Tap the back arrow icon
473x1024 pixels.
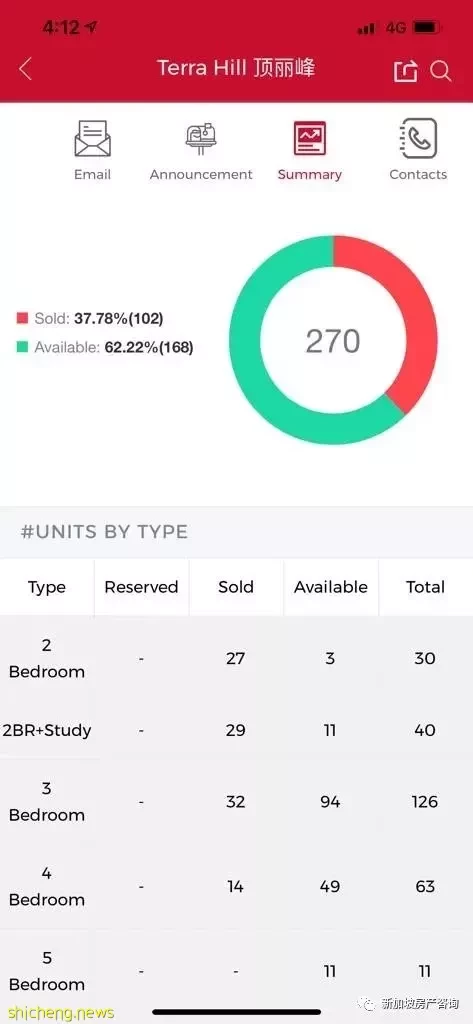[25, 69]
